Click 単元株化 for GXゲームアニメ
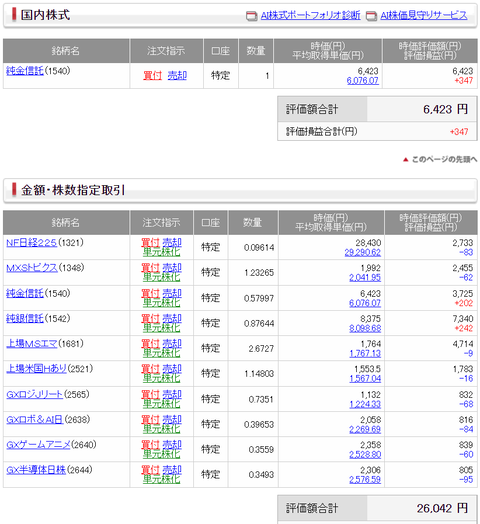The image size is (480, 524). click(x=161, y=454)
